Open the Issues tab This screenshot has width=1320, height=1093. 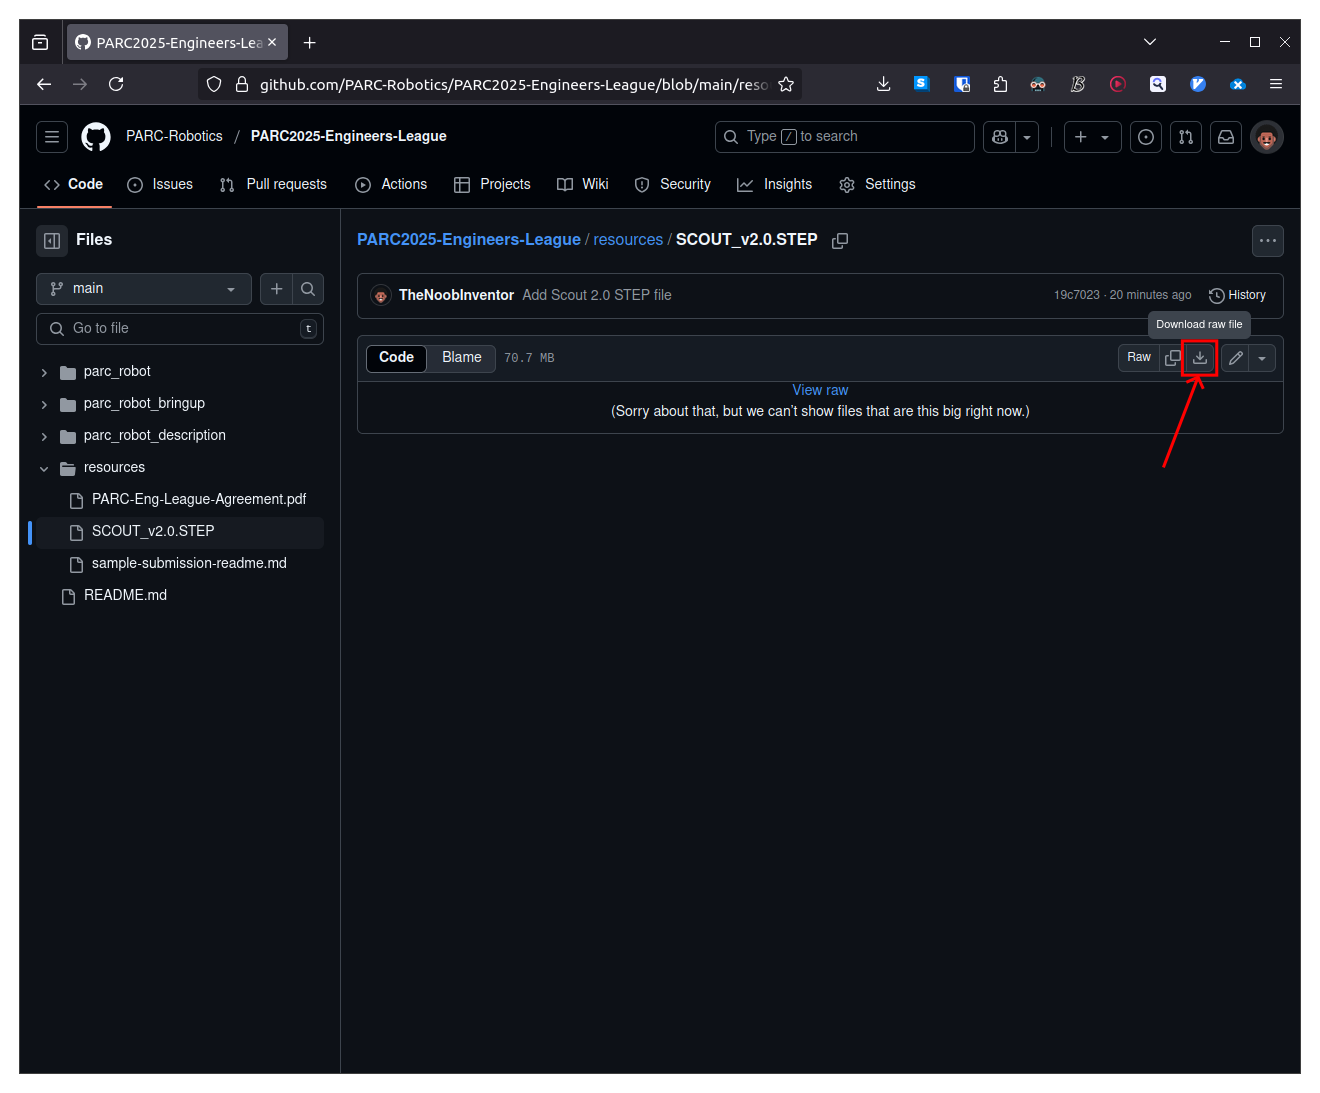click(160, 184)
